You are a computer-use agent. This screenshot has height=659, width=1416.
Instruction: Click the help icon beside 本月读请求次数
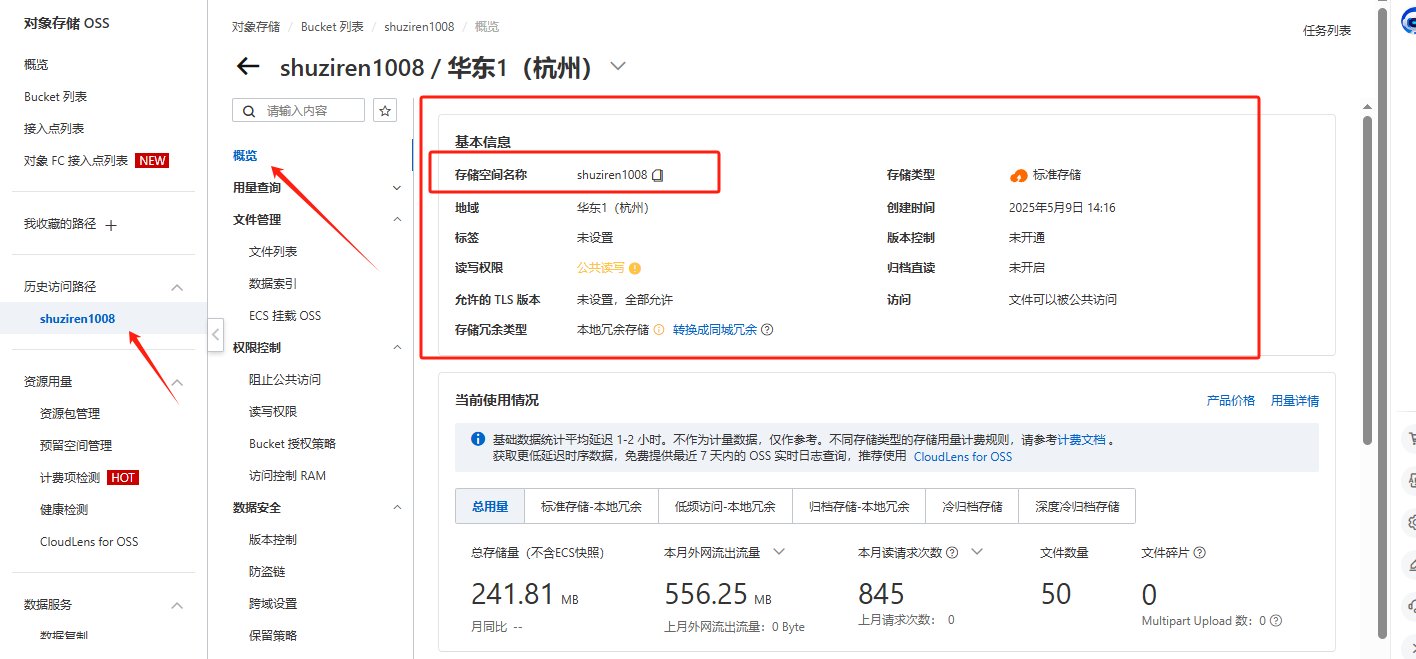click(952, 552)
